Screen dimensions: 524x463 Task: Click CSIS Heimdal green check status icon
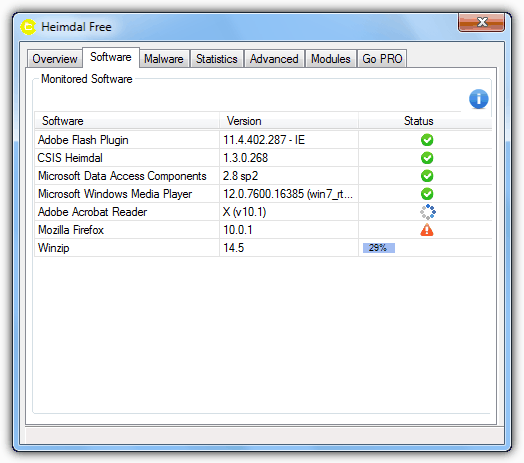tap(427, 158)
